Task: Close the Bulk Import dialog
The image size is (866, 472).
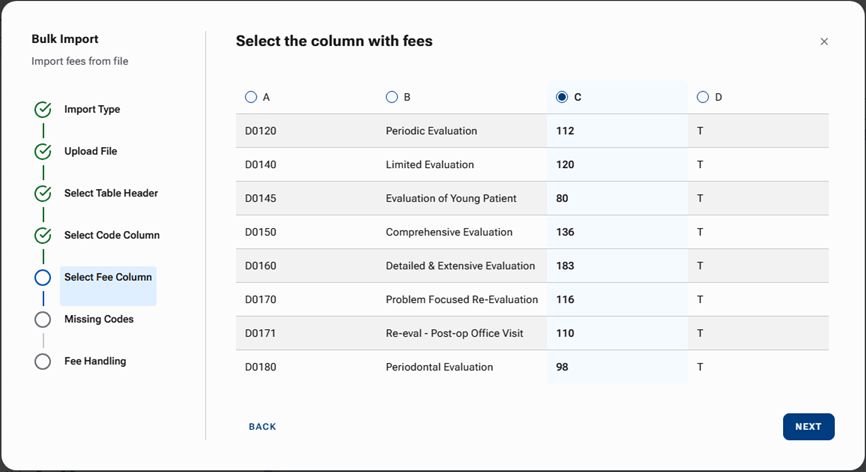Action: (824, 42)
